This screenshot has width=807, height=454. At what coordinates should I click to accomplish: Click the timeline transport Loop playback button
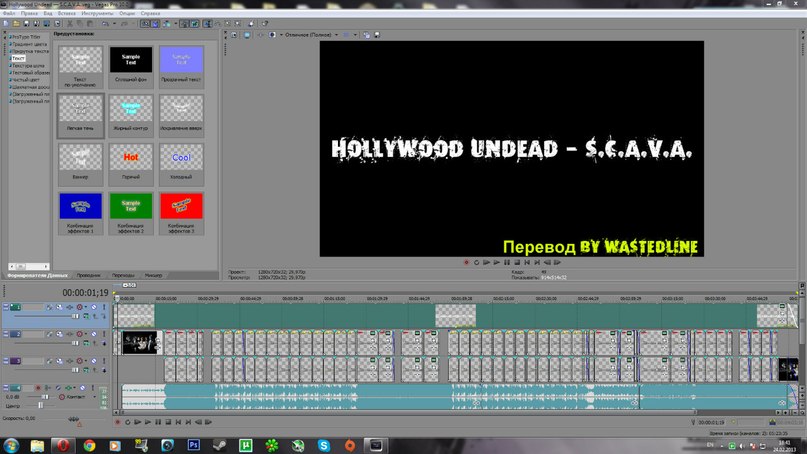pos(128,422)
